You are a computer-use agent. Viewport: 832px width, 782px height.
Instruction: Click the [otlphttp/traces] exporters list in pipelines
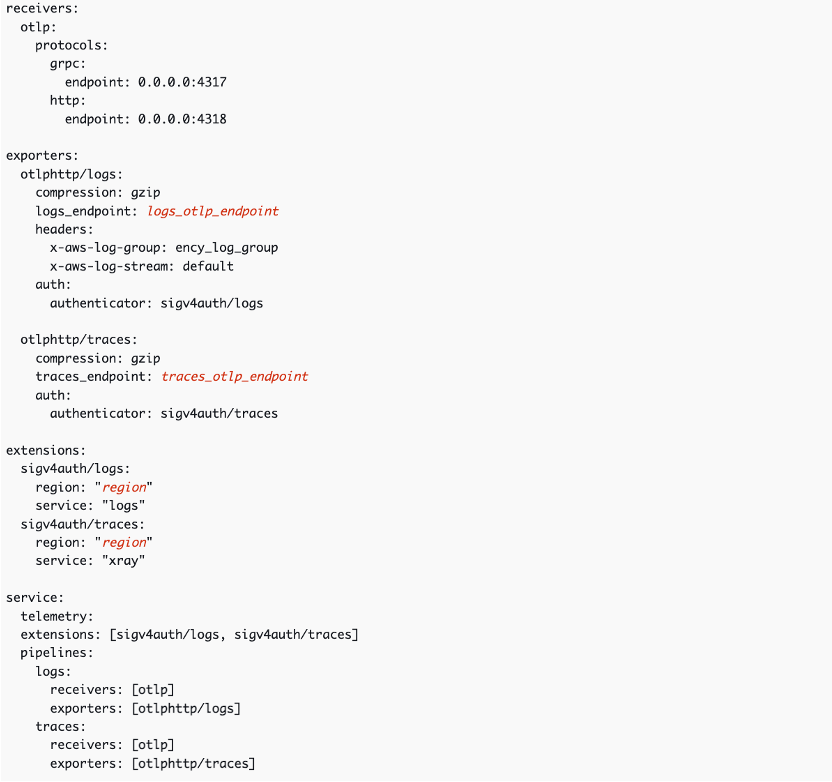[x=193, y=763]
